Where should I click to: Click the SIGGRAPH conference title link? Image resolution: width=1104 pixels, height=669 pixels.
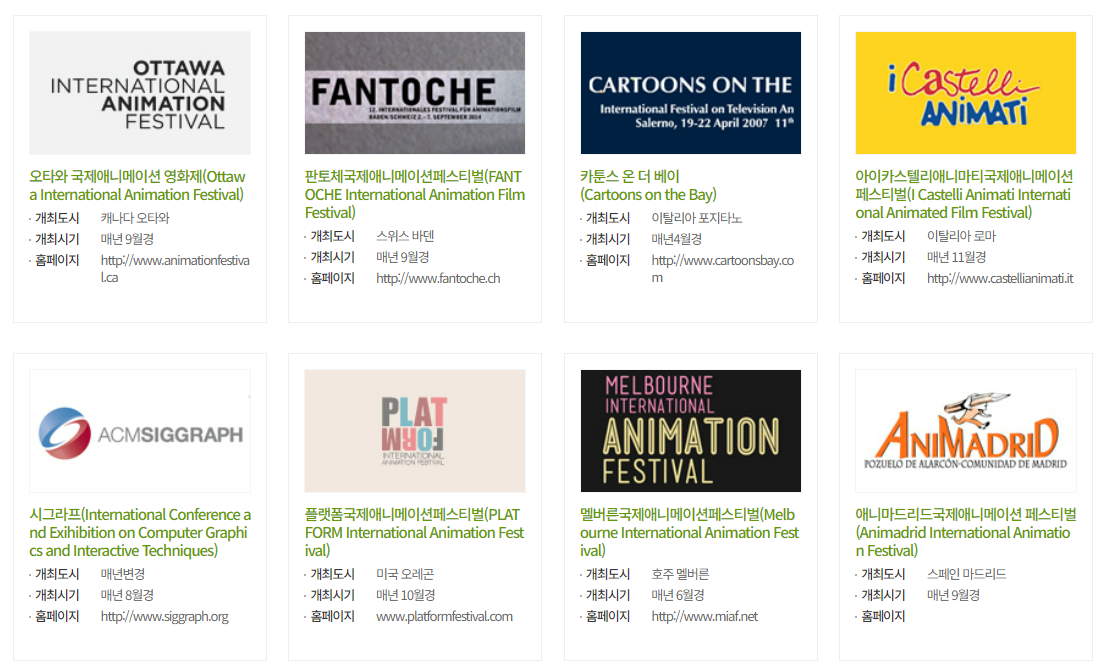140,533
